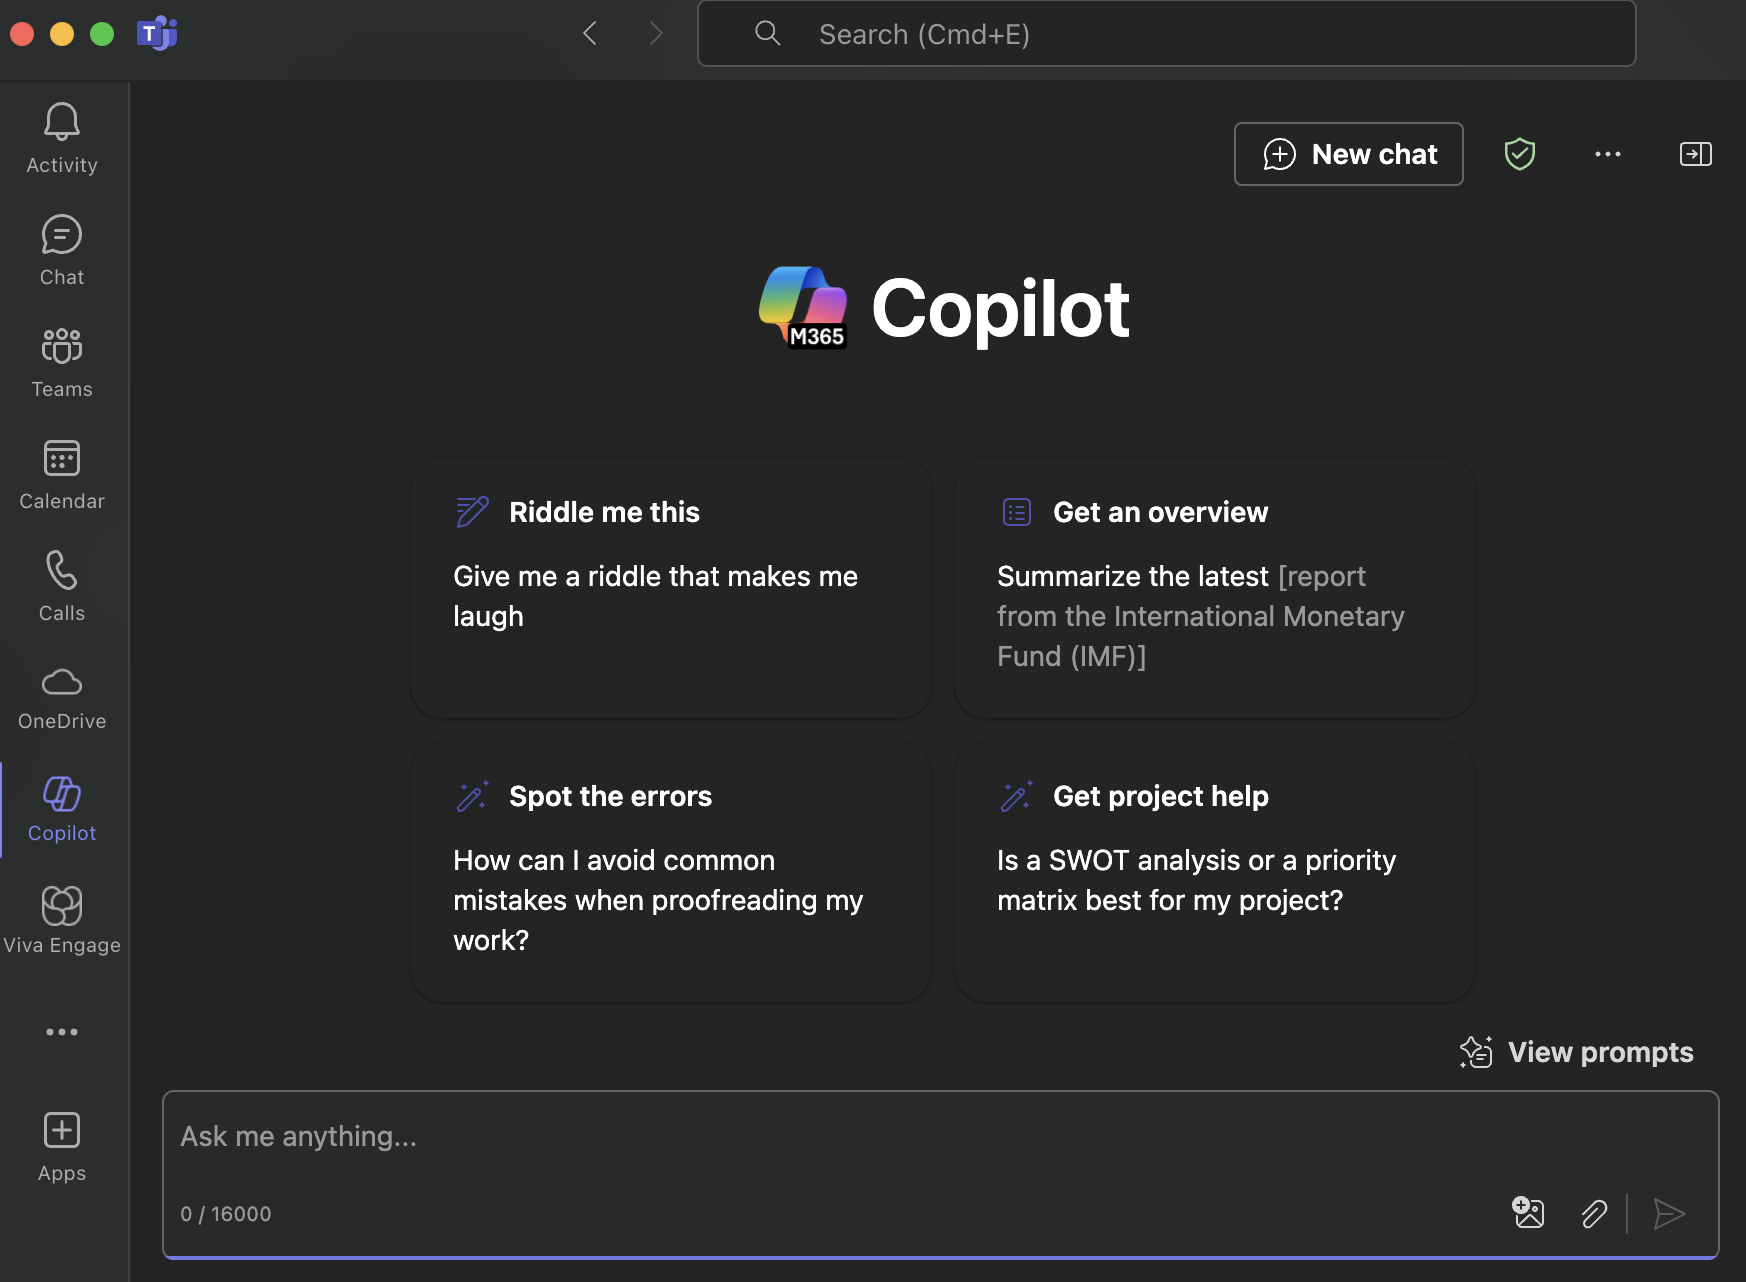Attach a file with the paperclip icon

click(x=1594, y=1214)
